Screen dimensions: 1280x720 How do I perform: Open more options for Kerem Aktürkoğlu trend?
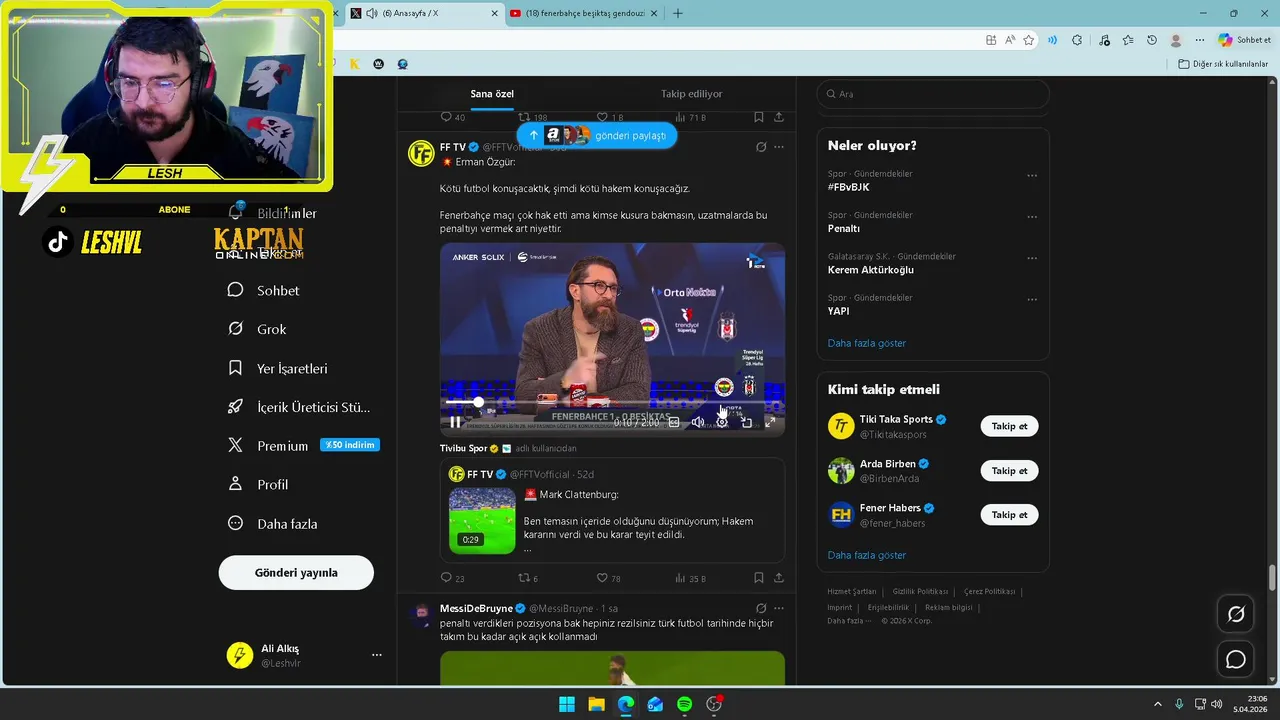tap(1032, 258)
